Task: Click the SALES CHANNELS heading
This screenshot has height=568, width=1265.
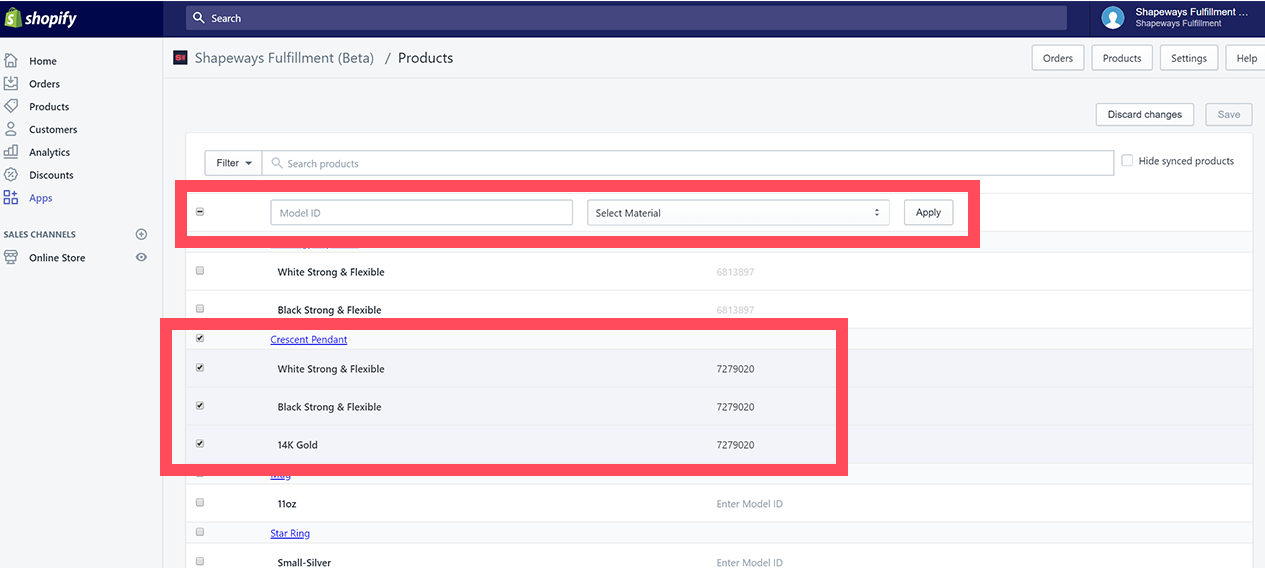Action: (39, 234)
